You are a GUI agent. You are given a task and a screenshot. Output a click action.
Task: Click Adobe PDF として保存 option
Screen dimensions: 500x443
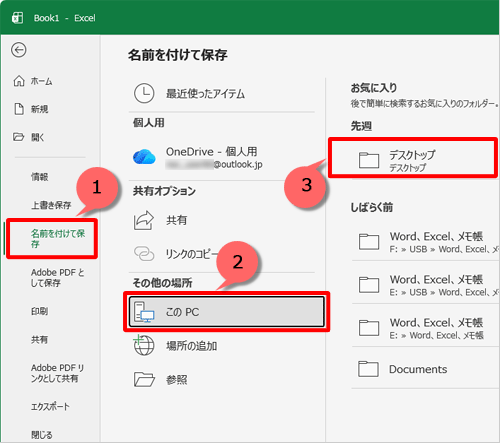pyautogui.click(x=57, y=278)
